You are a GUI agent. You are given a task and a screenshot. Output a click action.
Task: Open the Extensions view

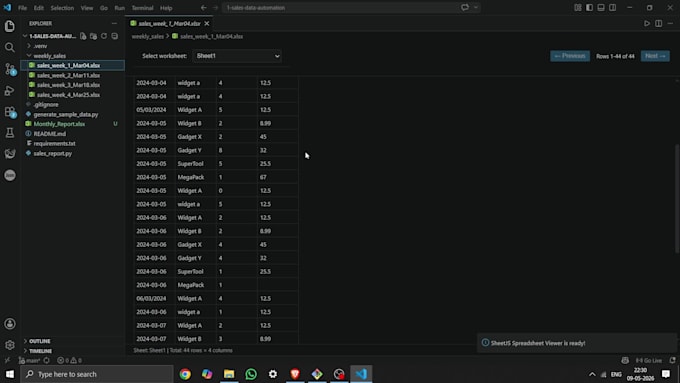[x=10, y=112]
